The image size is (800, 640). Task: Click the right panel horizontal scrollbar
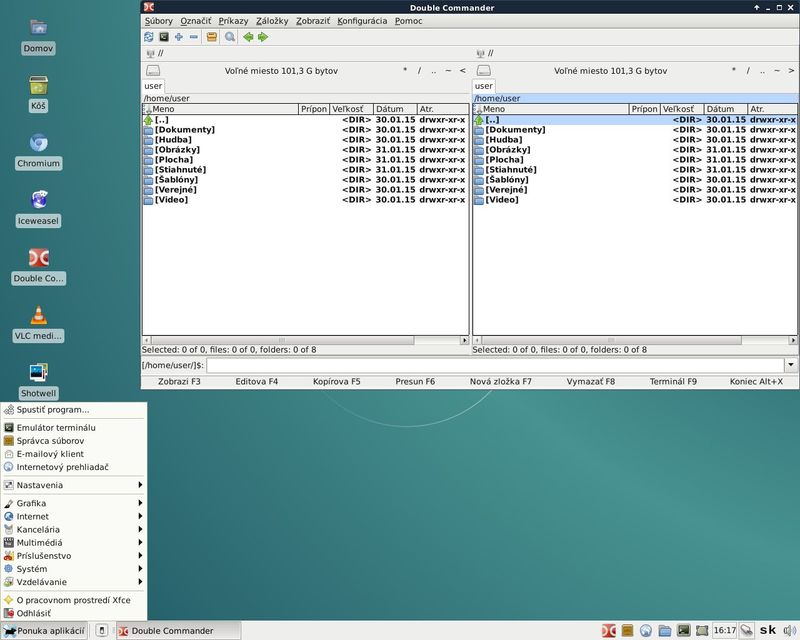pyautogui.click(x=635, y=340)
